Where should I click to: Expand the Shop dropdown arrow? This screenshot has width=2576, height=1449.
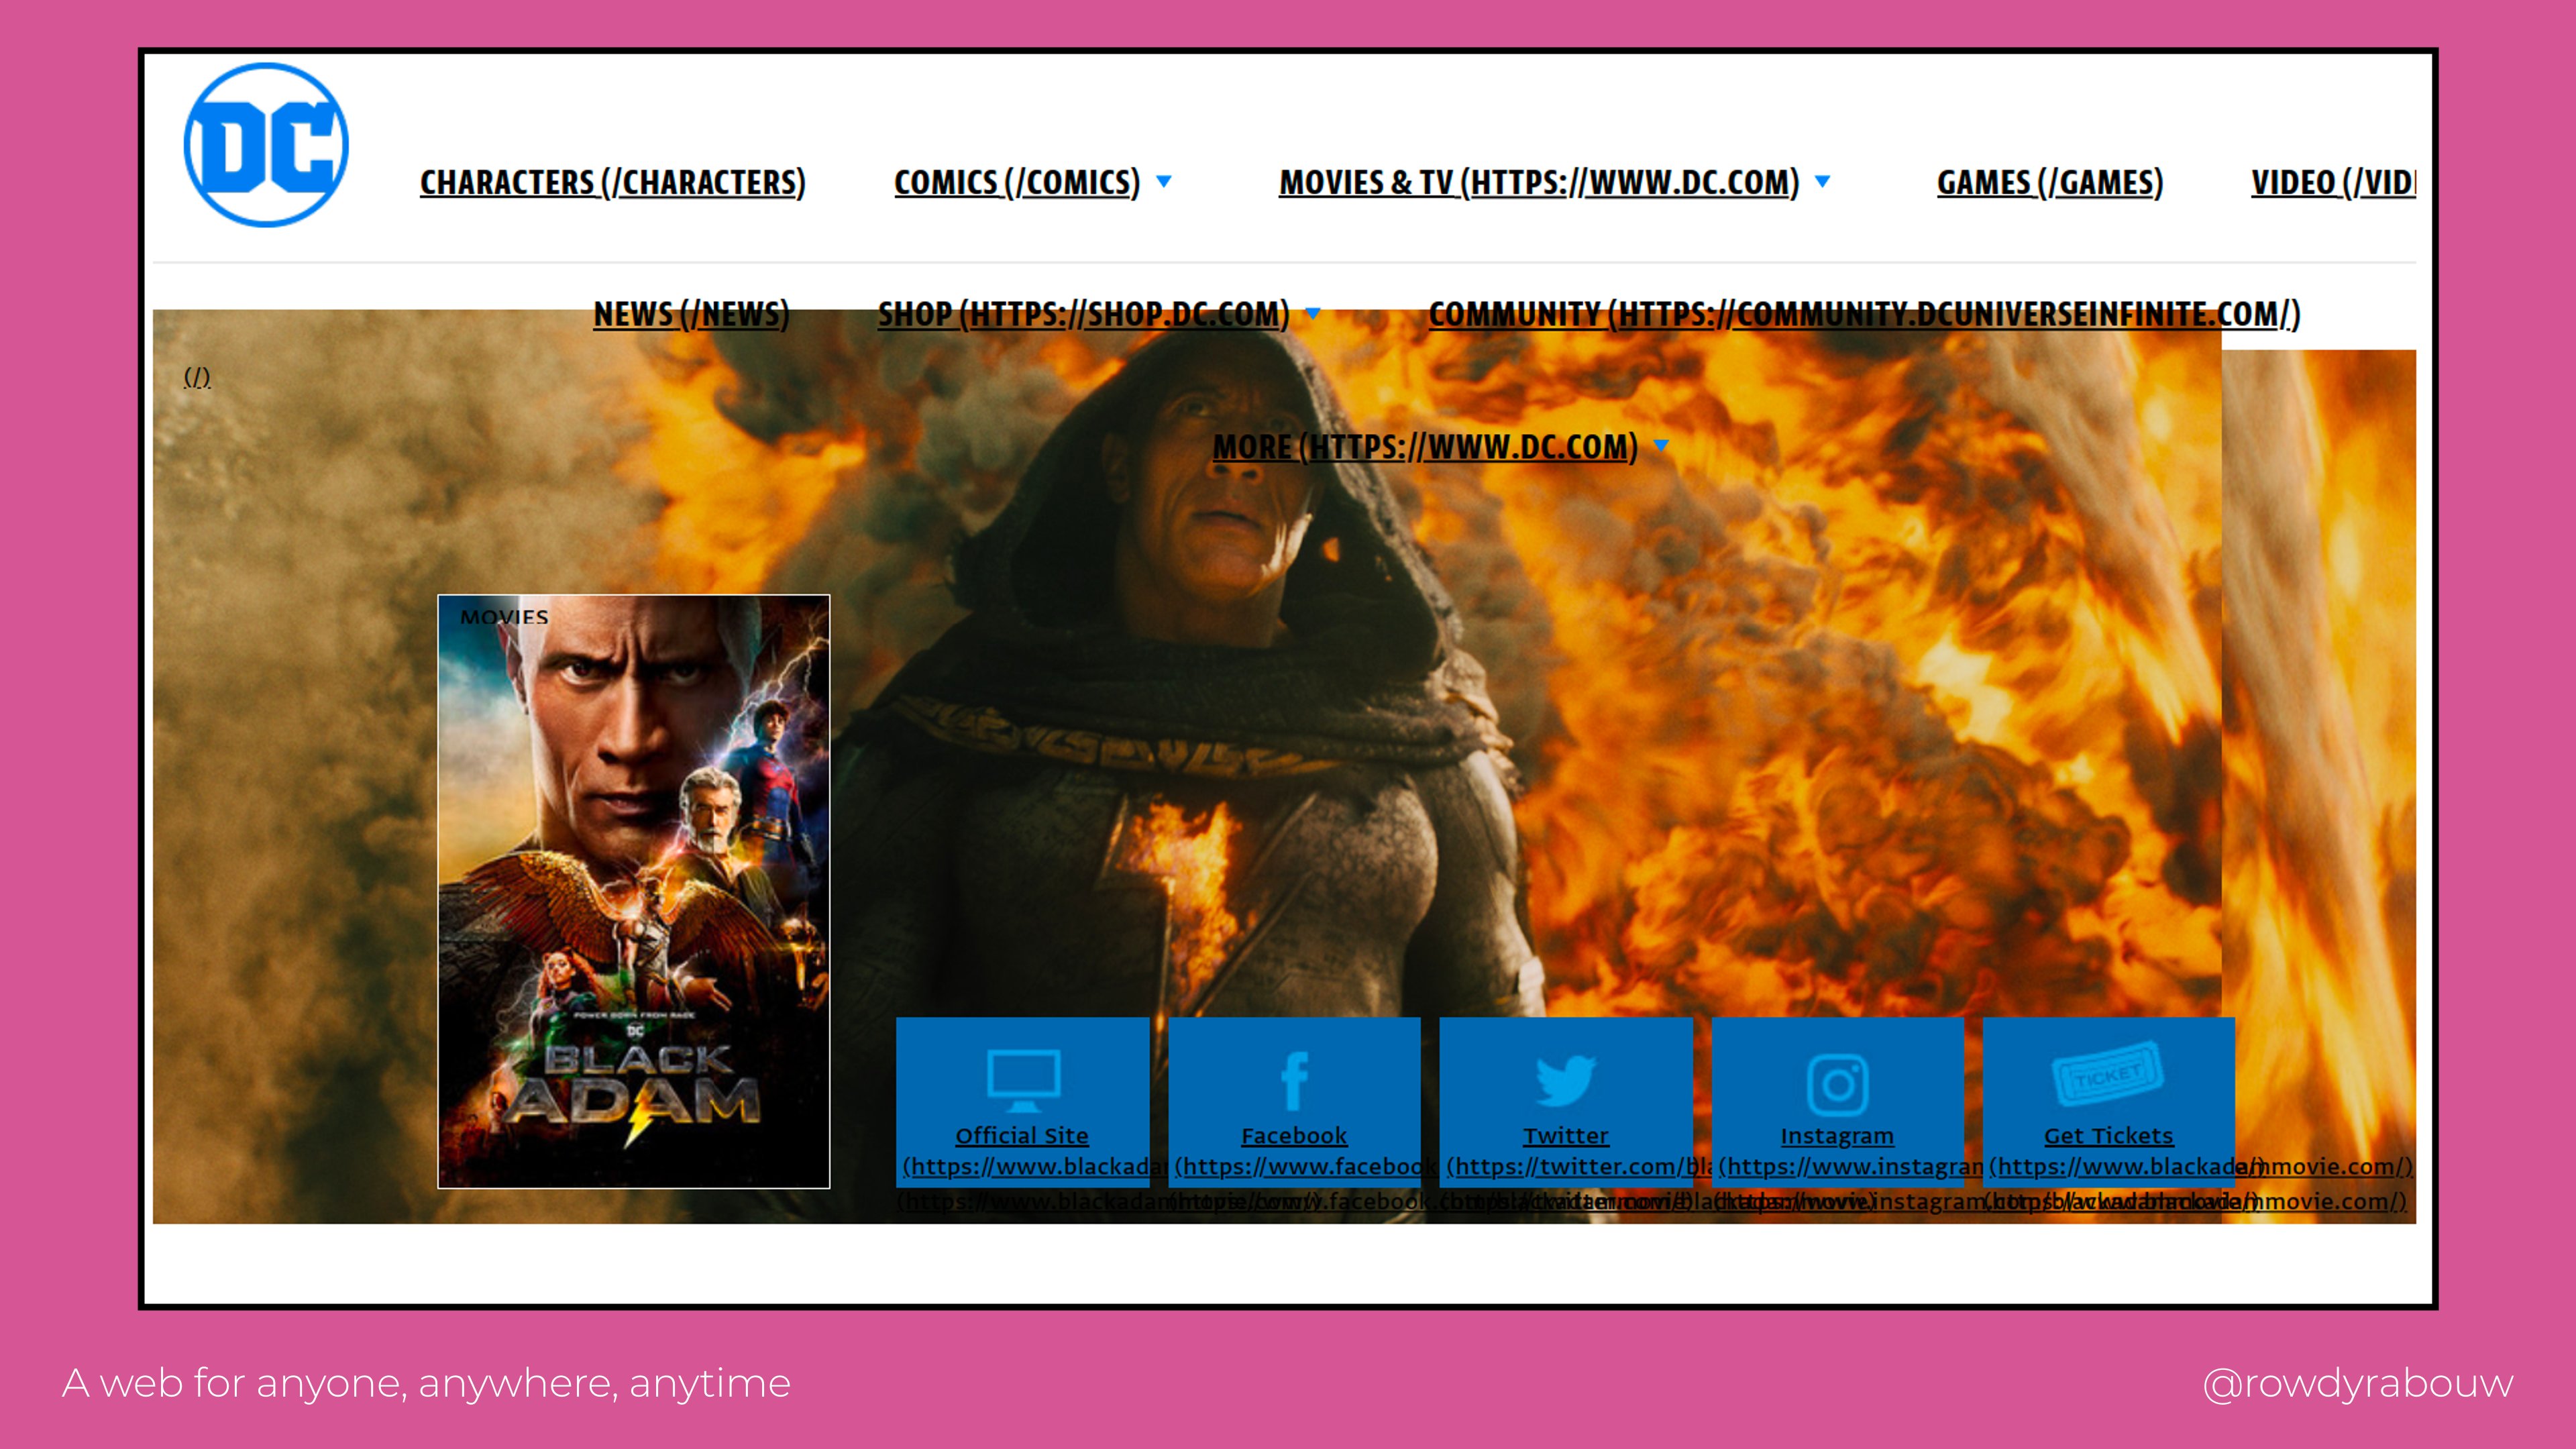coord(1313,313)
